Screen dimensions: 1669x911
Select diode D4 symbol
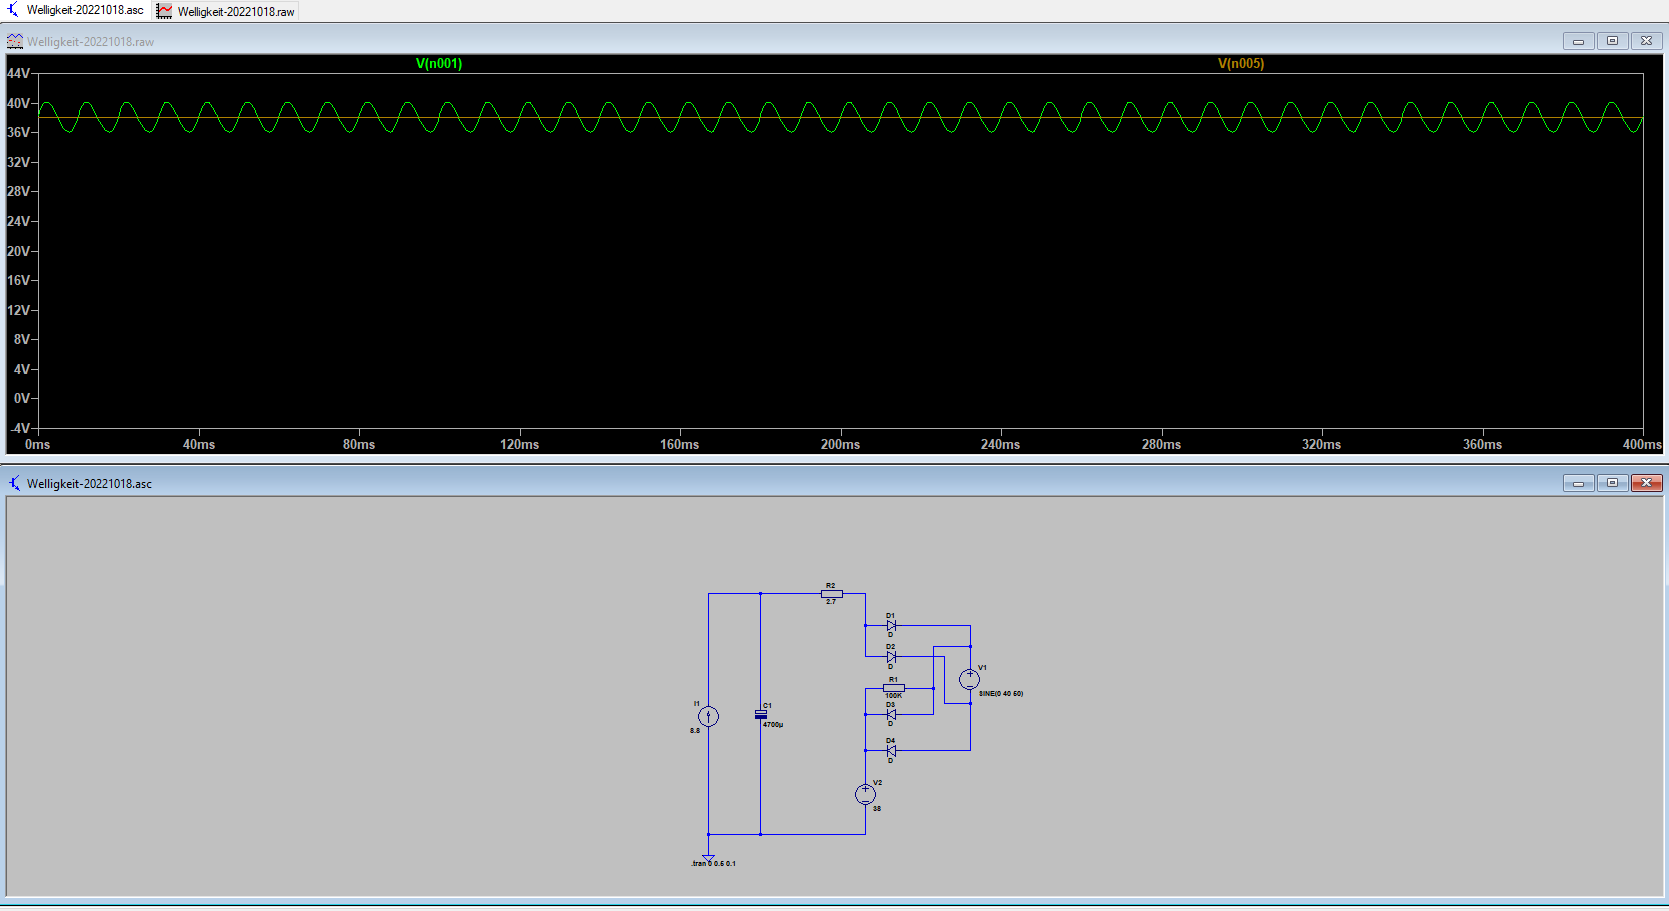tap(891, 750)
